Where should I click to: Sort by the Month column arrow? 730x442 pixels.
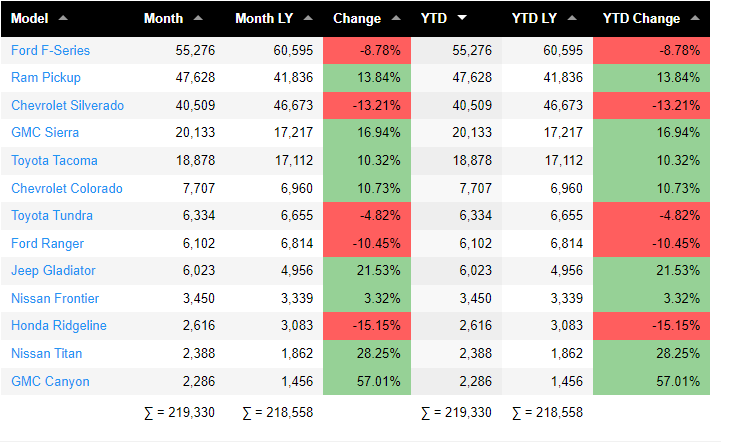[x=198, y=18]
